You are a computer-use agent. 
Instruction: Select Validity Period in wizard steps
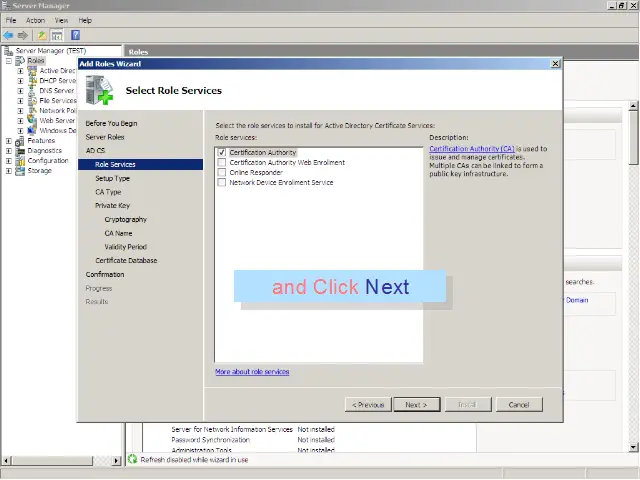point(126,247)
